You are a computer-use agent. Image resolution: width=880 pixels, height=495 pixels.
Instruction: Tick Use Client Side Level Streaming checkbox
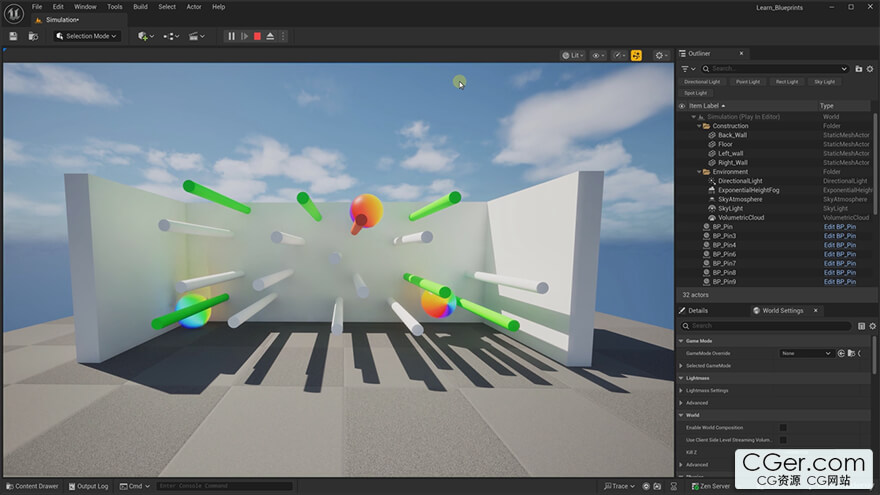(783, 440)
